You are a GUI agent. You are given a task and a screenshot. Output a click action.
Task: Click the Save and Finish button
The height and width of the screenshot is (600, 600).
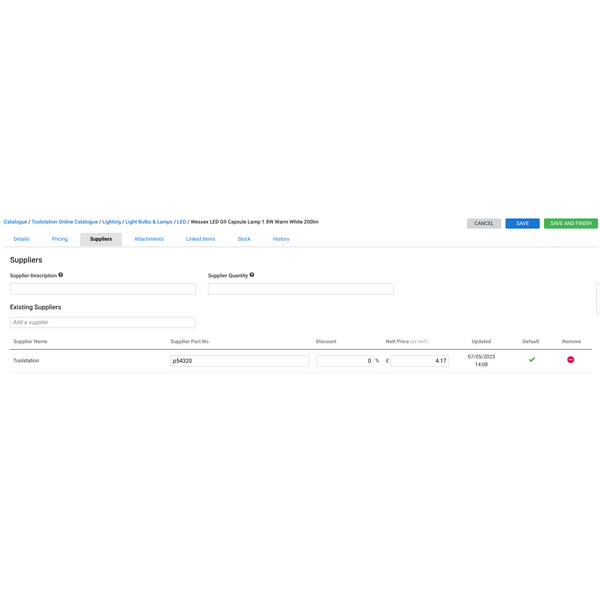tap(570, 224)
